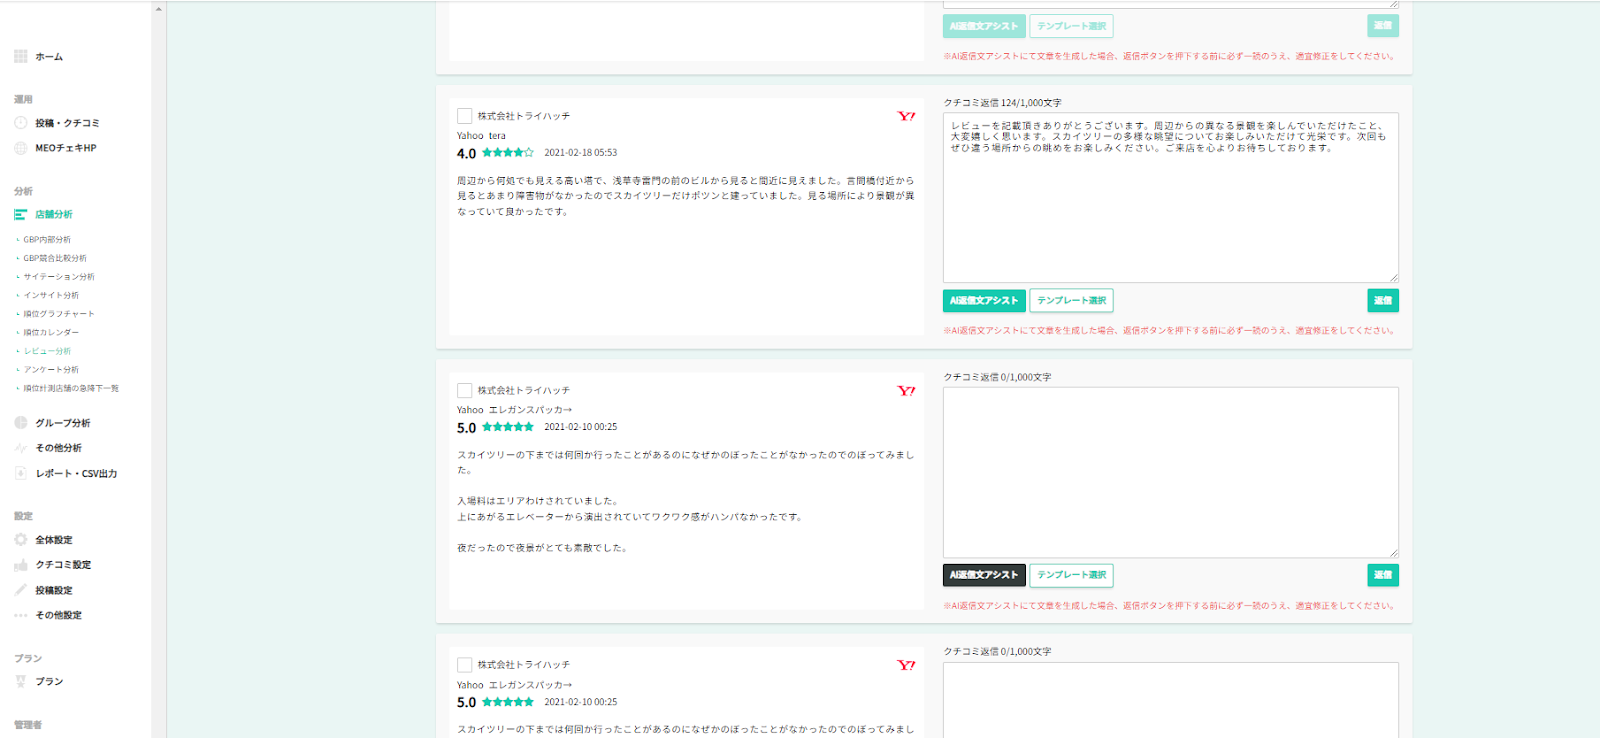The image size is (1600, 738).
Task: Select GBP内部分析 submenu
Action: tap(47, 240)
